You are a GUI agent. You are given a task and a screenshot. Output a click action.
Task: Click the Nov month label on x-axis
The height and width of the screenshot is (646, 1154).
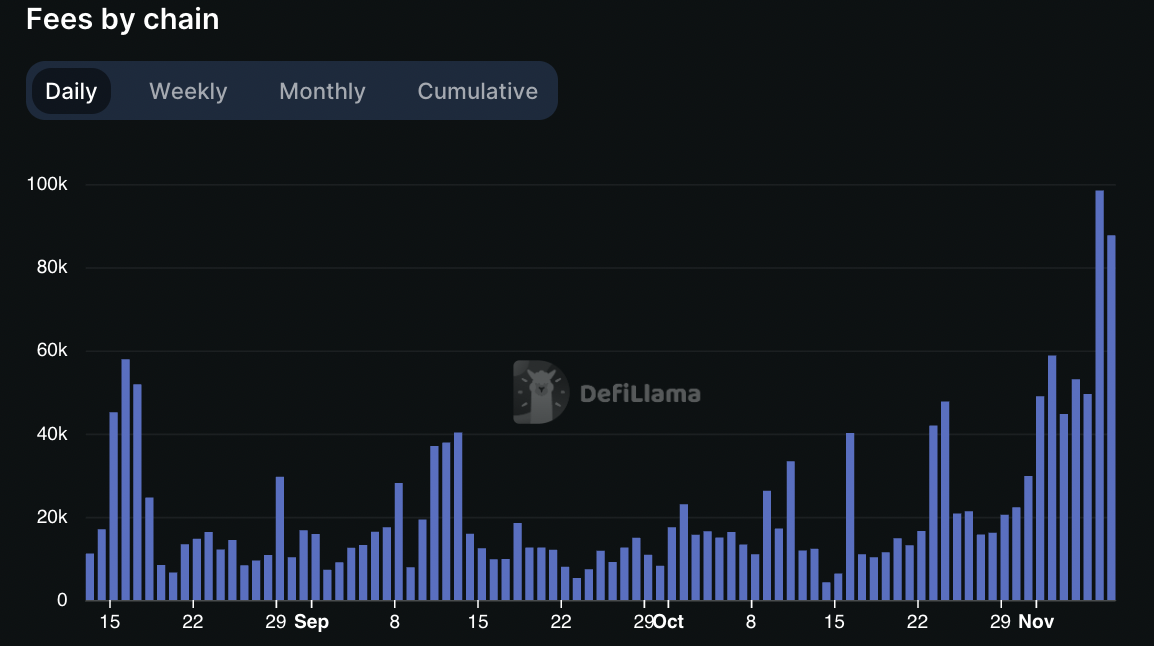[x=1036, y=622]
